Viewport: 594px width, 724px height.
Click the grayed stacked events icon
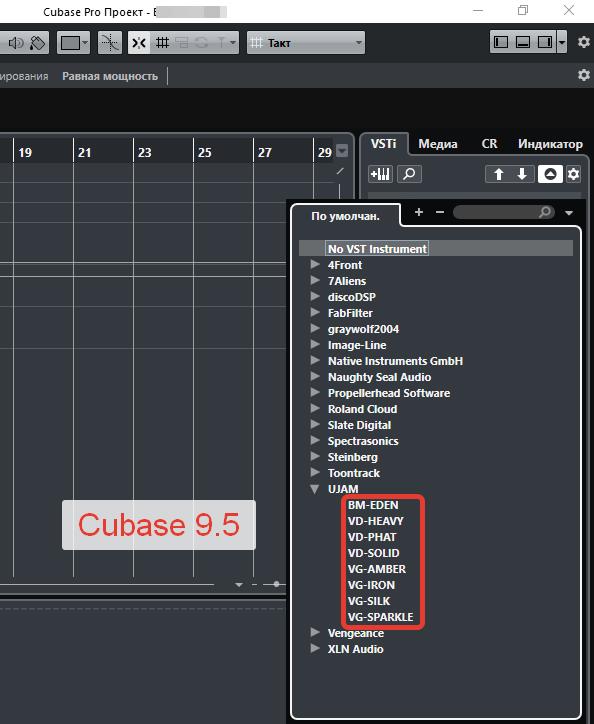click(182, 43)
